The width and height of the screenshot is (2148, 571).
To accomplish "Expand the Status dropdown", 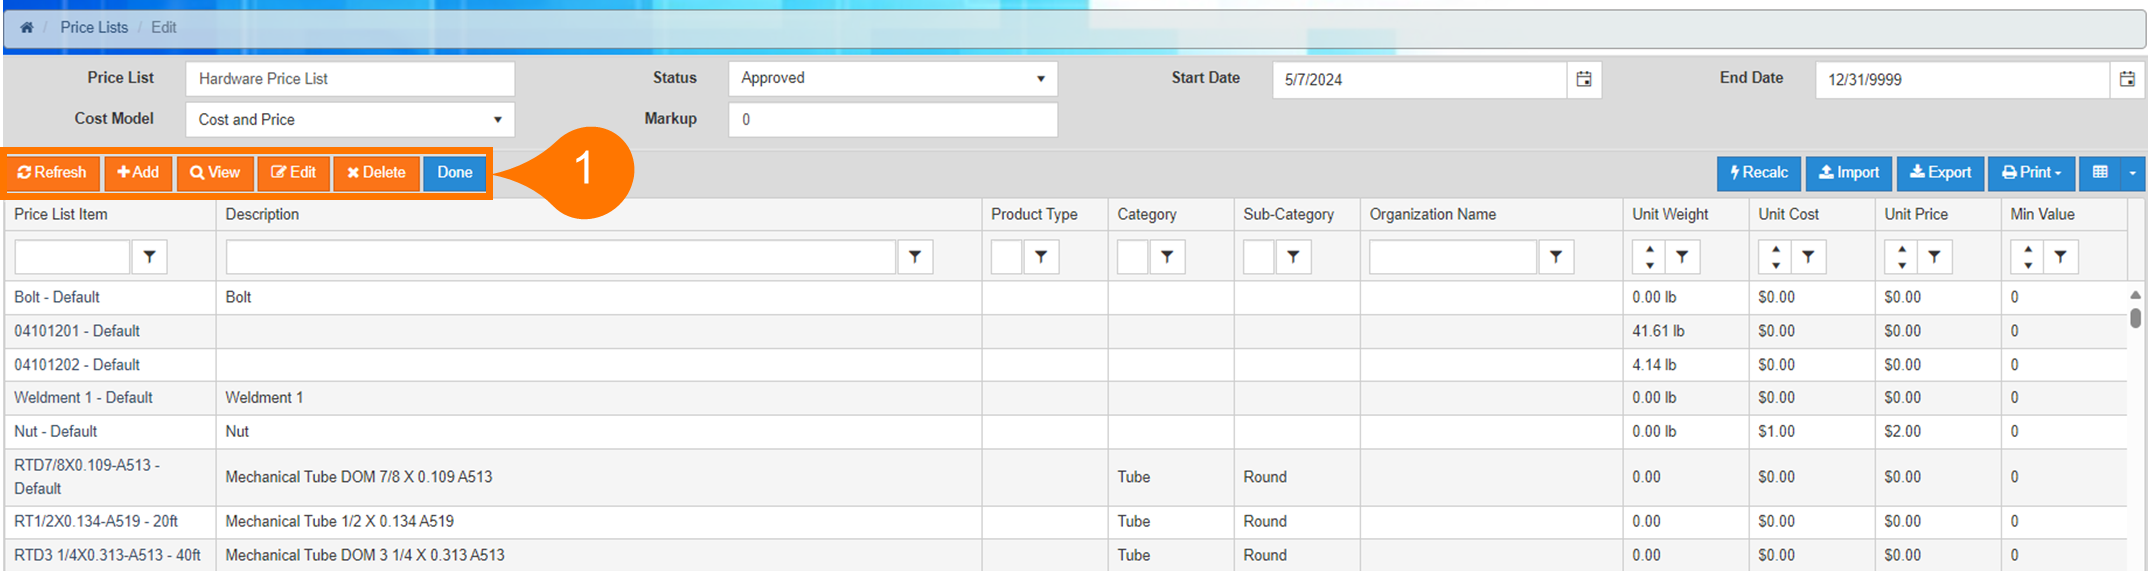I will pos(1040,79).
